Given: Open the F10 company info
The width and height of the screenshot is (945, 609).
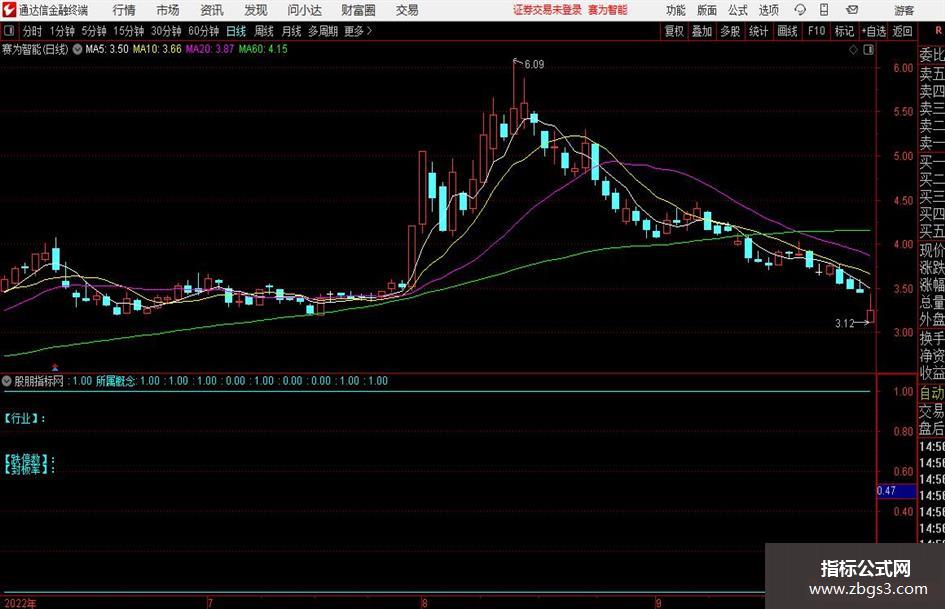Looking at the screenshot, I should (816, 31).
